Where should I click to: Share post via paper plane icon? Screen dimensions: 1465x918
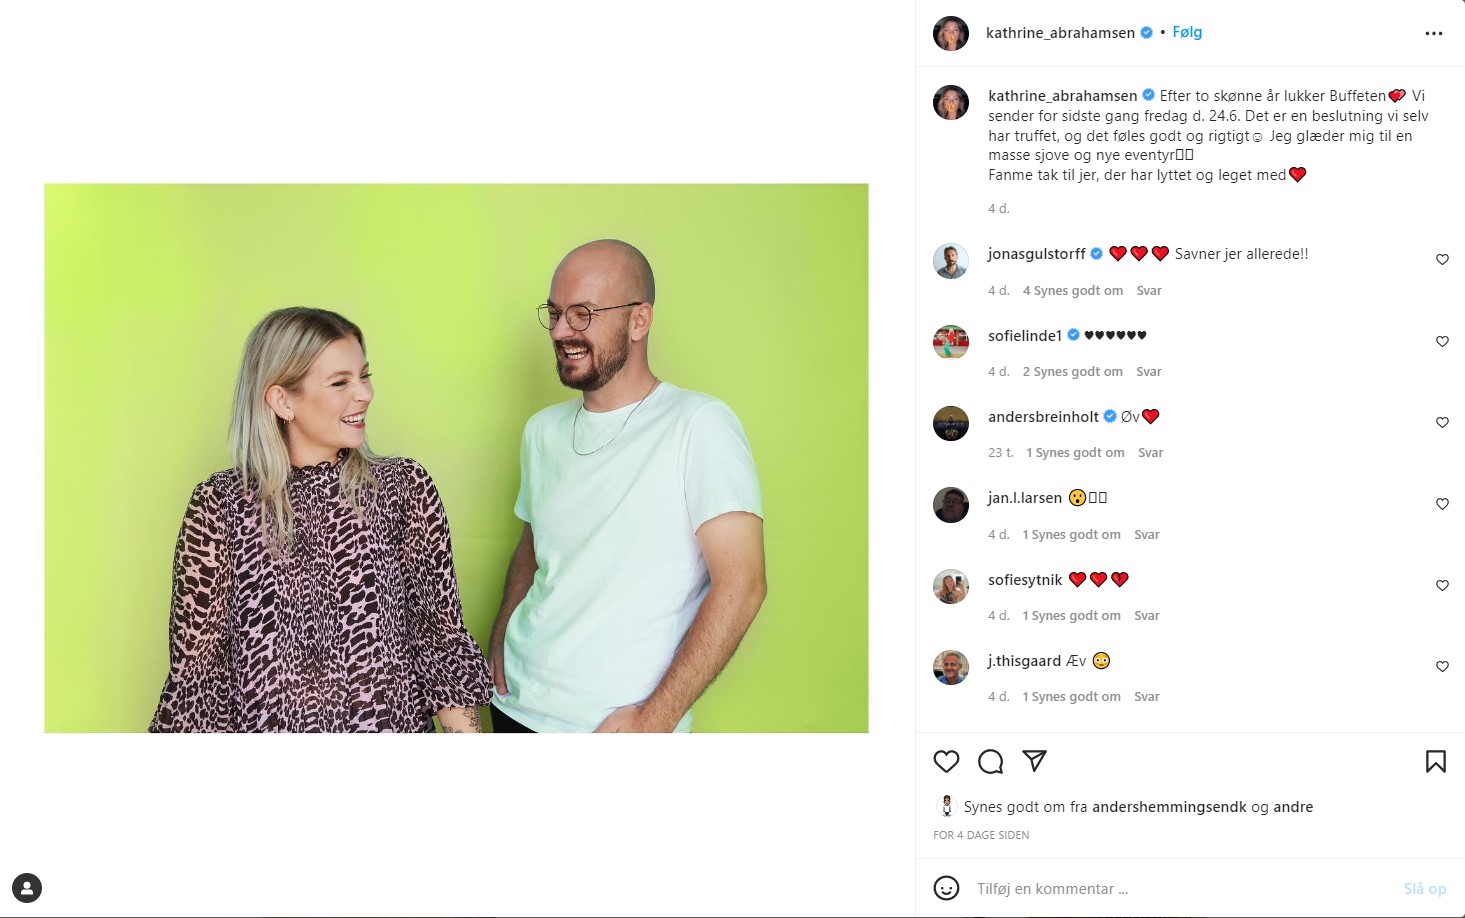tap(1035, 762)
